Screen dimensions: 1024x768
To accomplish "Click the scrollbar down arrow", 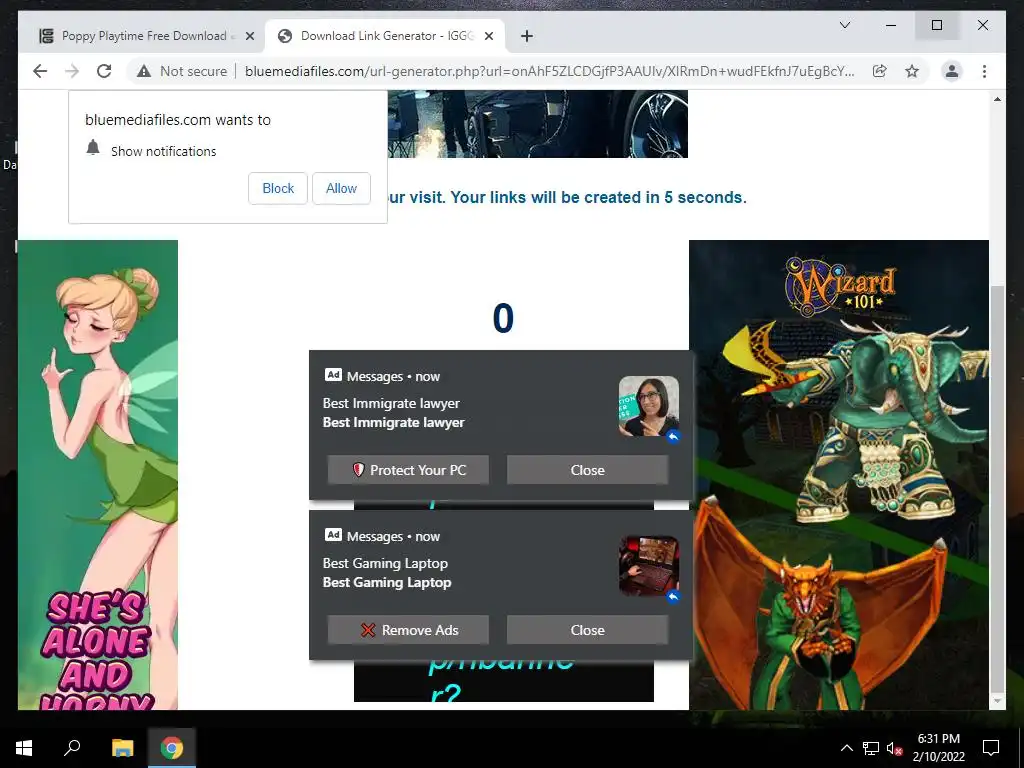I will coord(997,701).
